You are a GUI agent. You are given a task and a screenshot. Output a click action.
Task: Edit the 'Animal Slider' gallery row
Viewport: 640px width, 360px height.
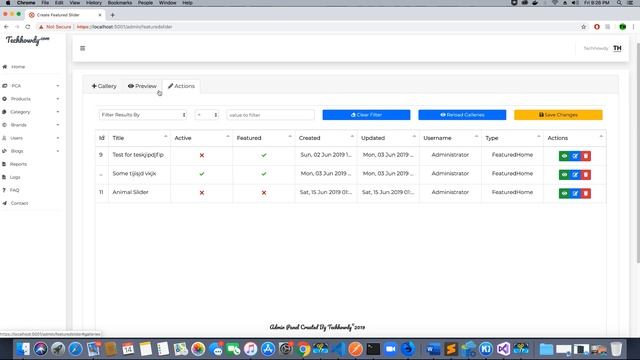pyautogui.click(x=575, y=193)
